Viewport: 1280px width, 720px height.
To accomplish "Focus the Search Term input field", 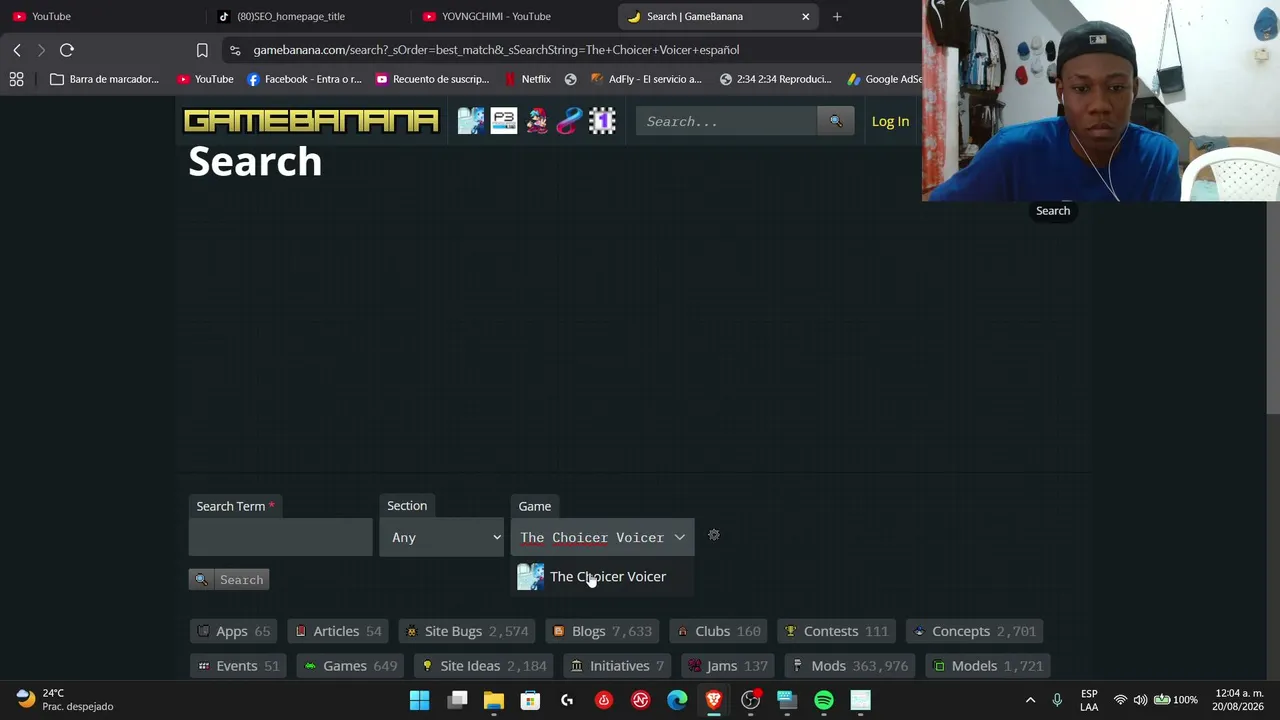I will tap(280, 538).
